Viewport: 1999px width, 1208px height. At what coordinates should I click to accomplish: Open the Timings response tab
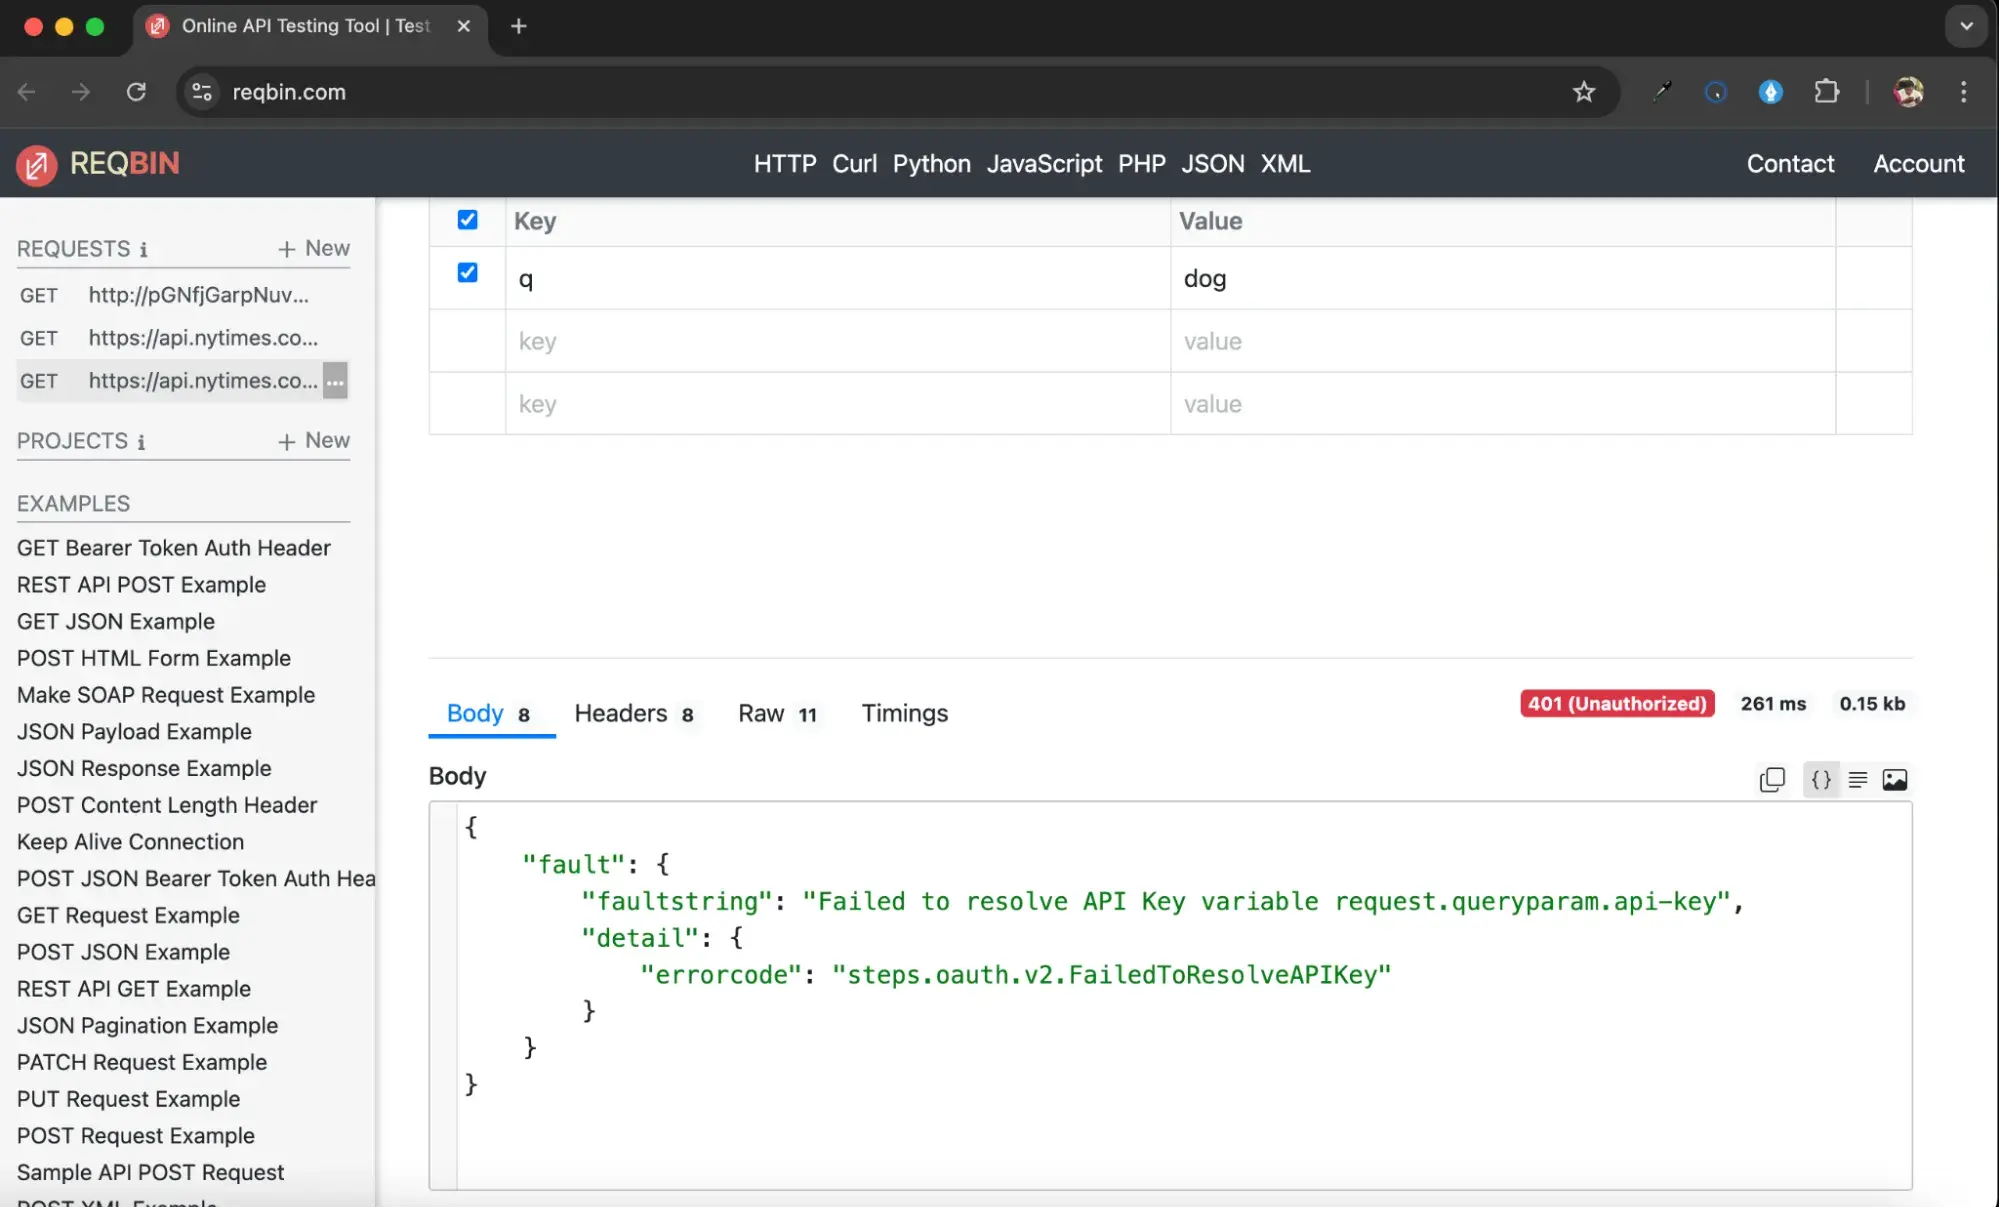tap(904, 714)
